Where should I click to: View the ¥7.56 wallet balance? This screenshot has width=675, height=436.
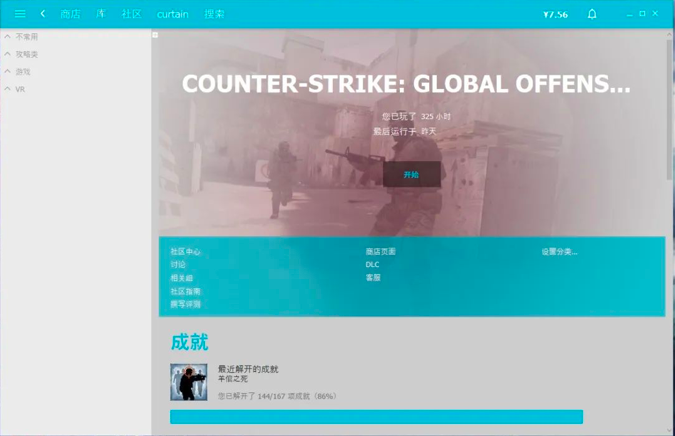pyautogui.click(x=555, y=15)
